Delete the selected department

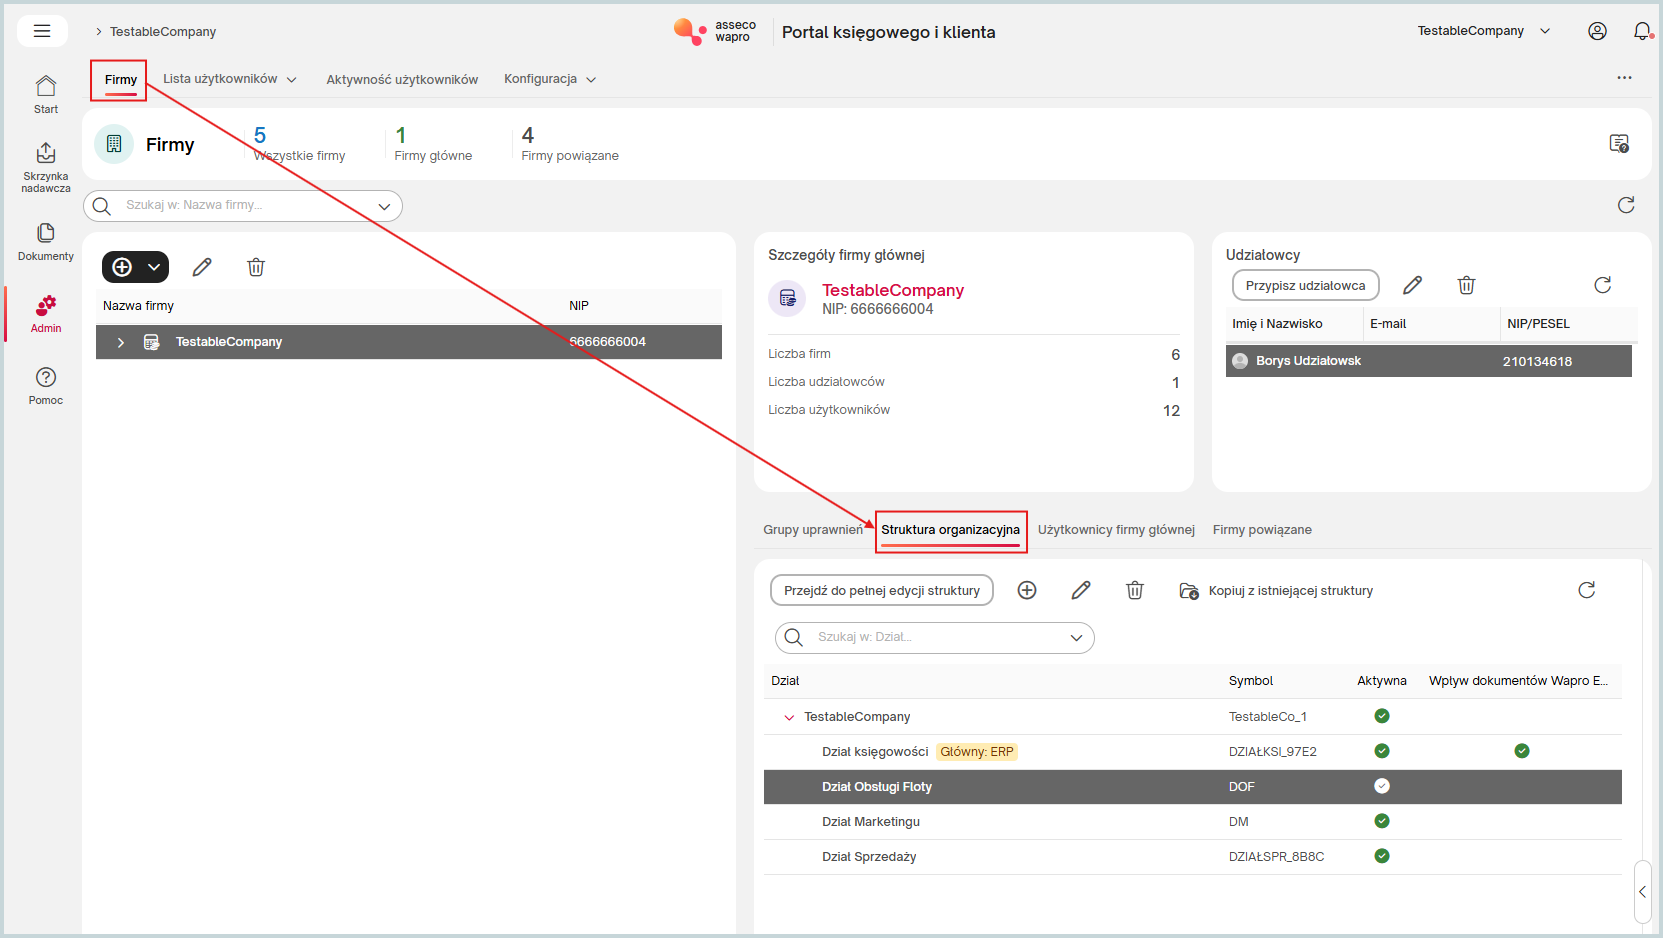[x=1135, y=590]
